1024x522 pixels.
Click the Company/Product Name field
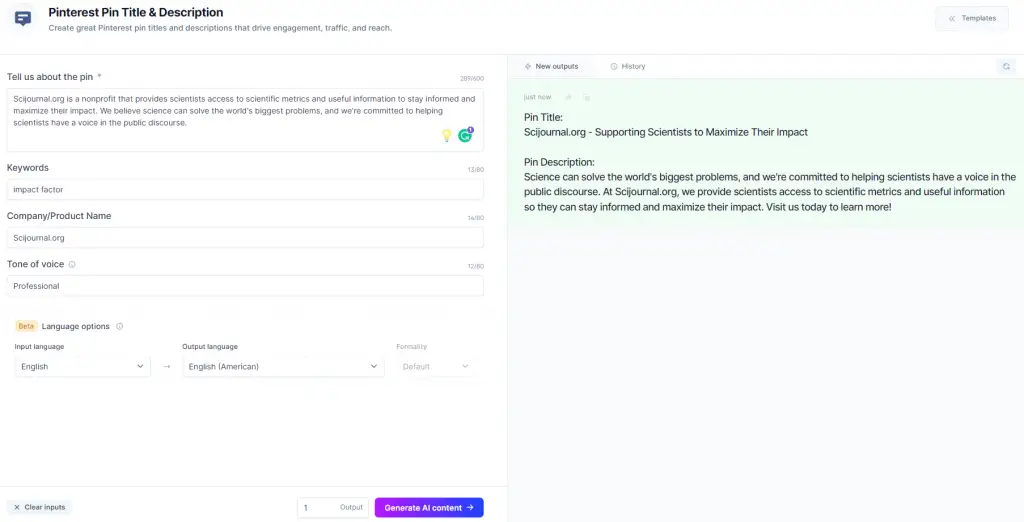click(245, 238)
